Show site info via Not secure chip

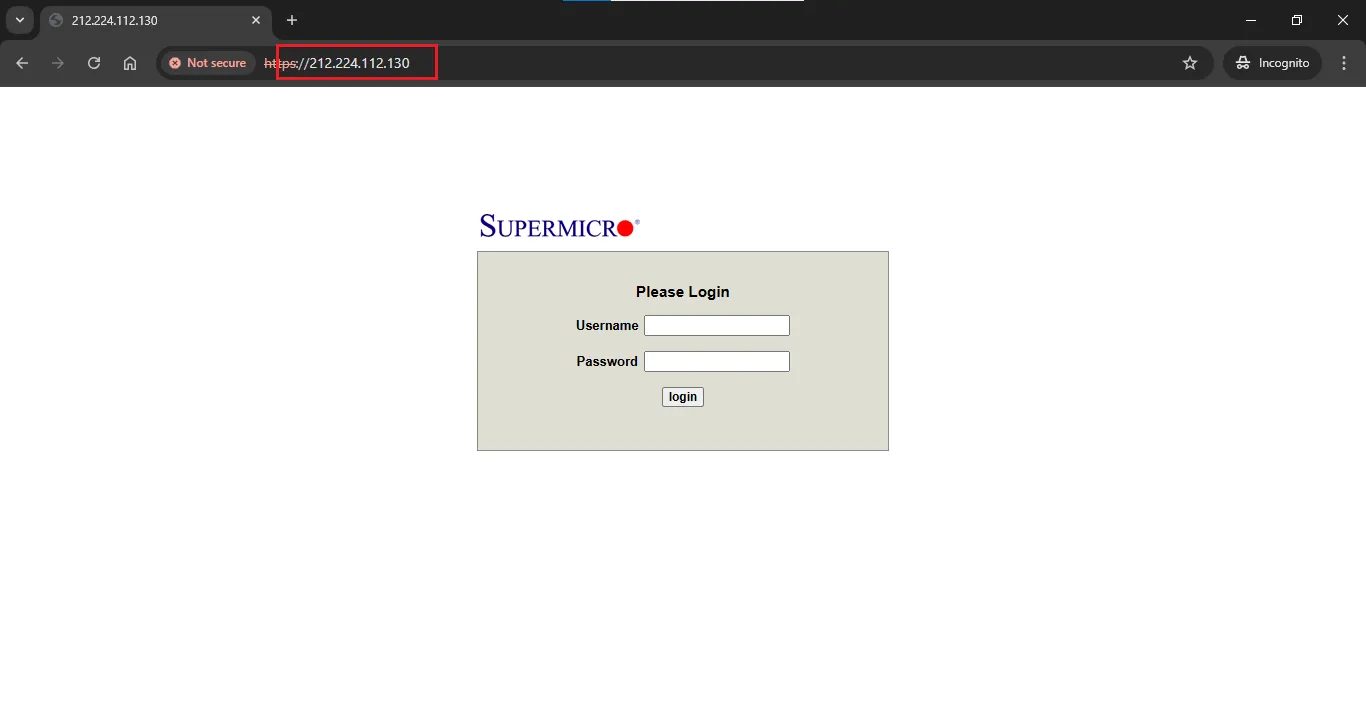(207, 63)
